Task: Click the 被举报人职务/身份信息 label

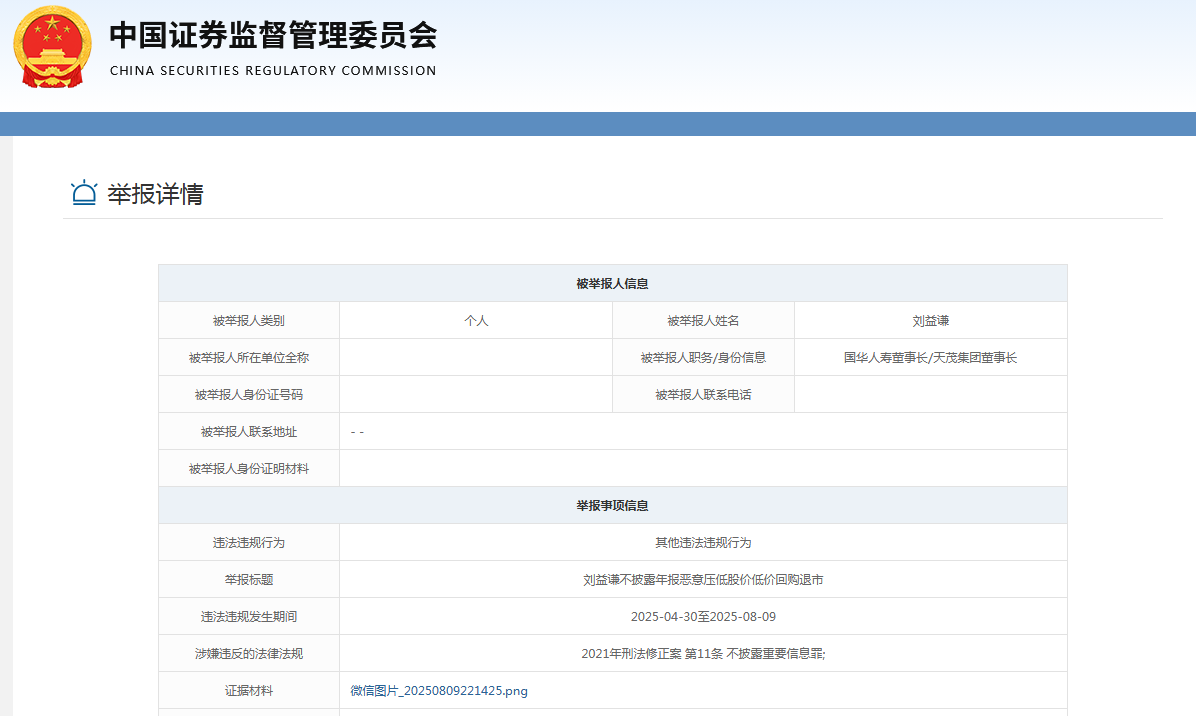Action: (703, 358)
